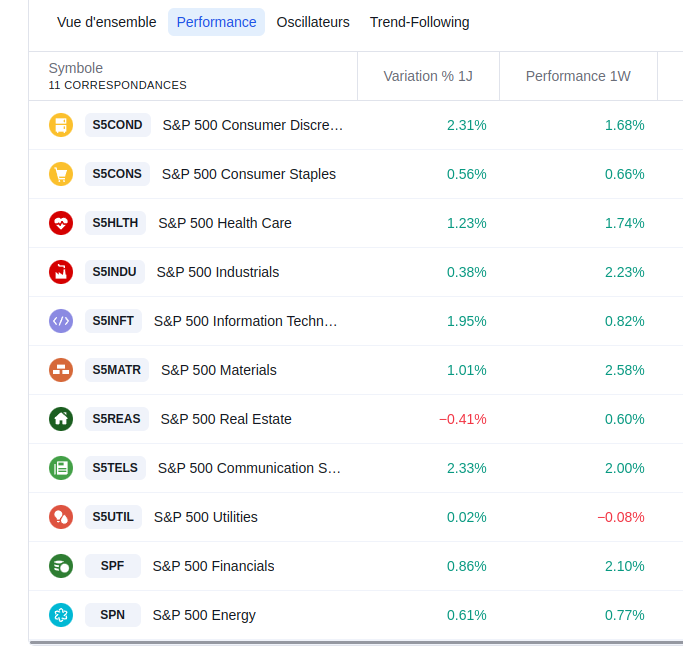Open the SPF ticker symbol
Screen dimensions: 683x657
point(113,566)
